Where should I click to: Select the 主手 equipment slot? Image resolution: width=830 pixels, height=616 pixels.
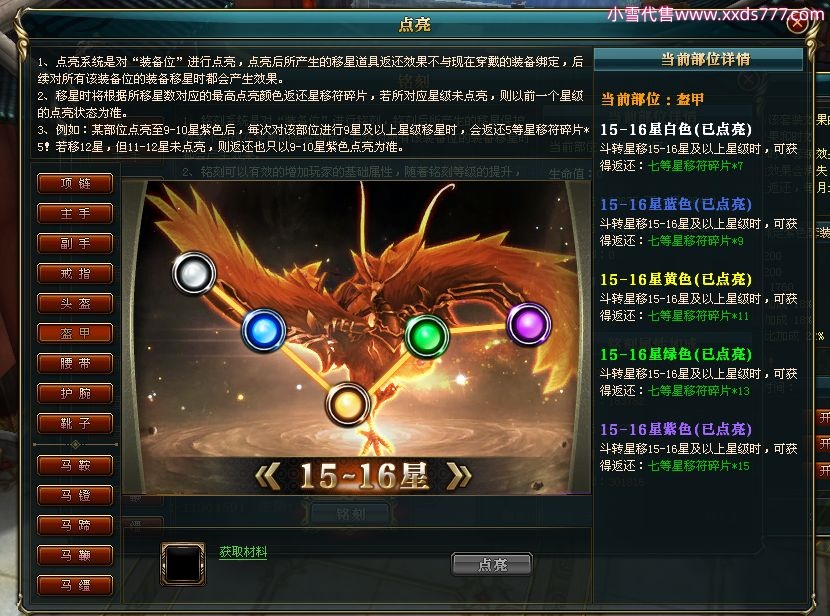coord(75,214)
